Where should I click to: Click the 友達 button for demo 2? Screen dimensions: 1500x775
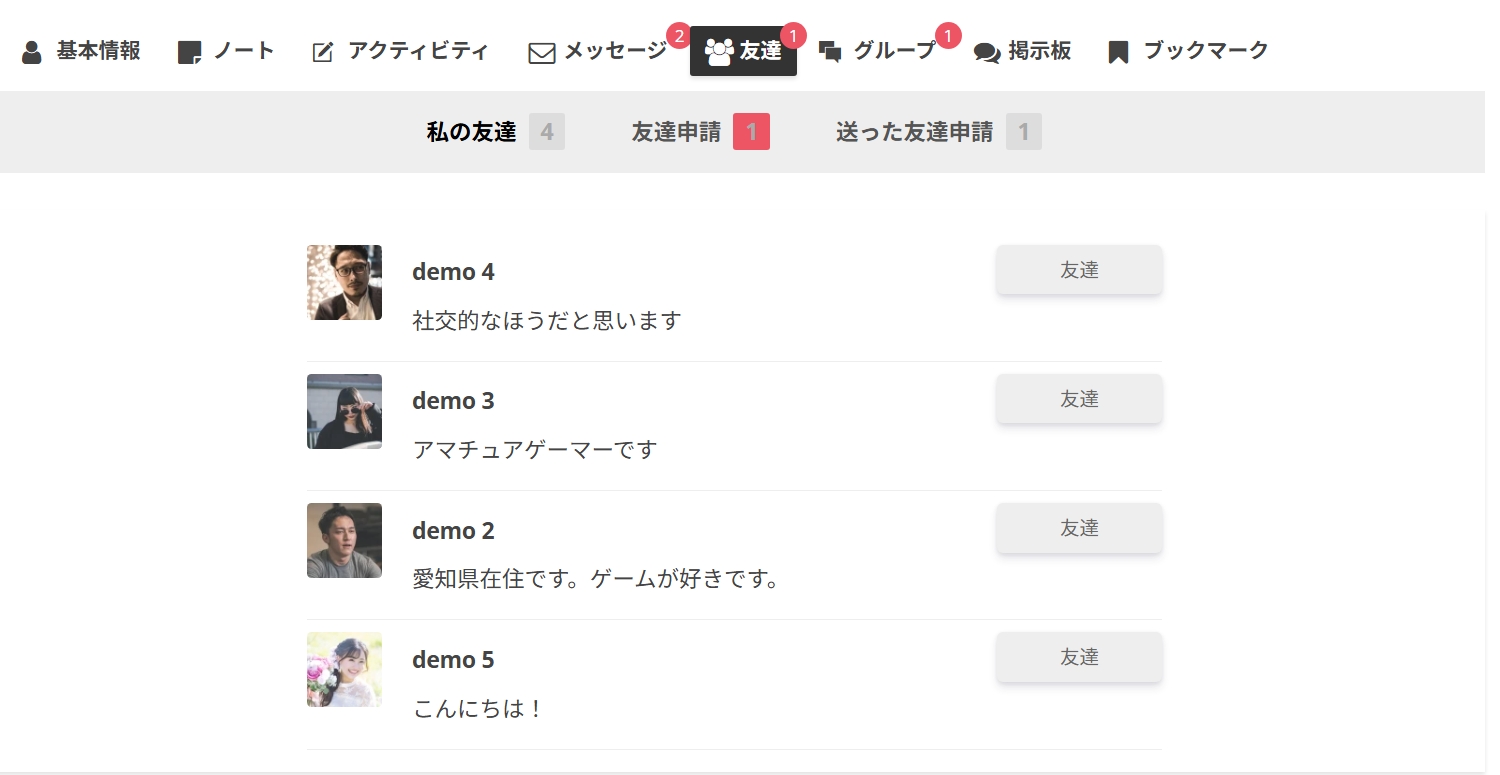click(1079, 528)
